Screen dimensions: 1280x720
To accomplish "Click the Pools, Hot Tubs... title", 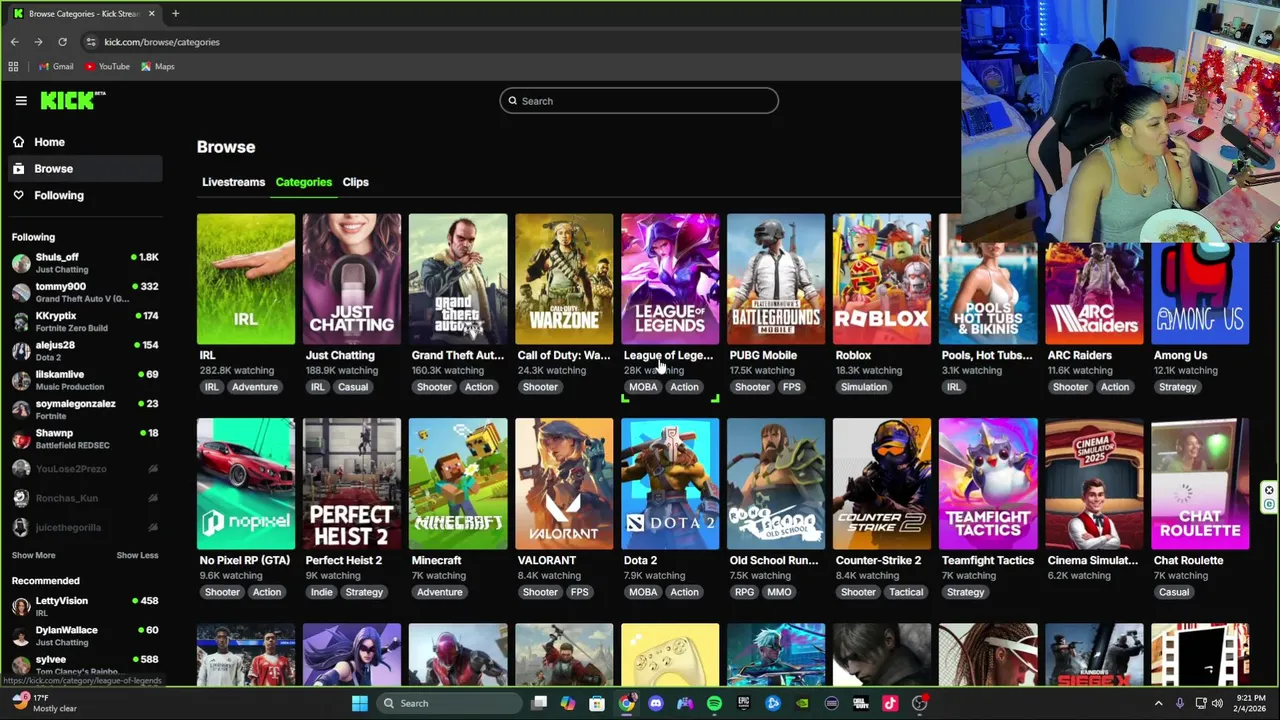I will click(987, 355).
